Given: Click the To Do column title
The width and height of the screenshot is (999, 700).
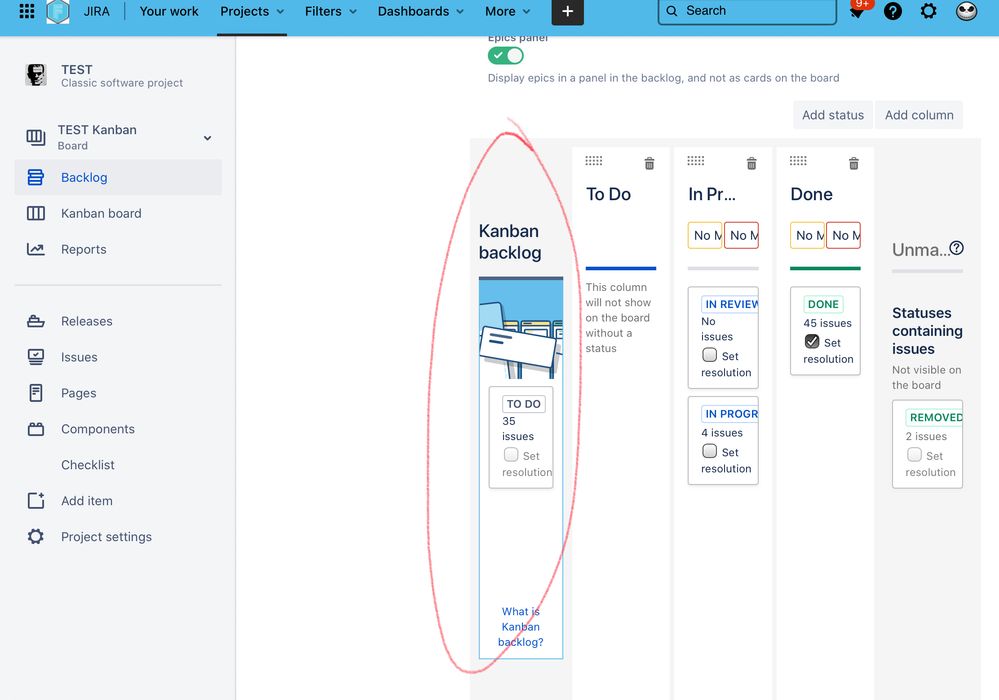Looking at the screenshot, I should pos(608,194).
